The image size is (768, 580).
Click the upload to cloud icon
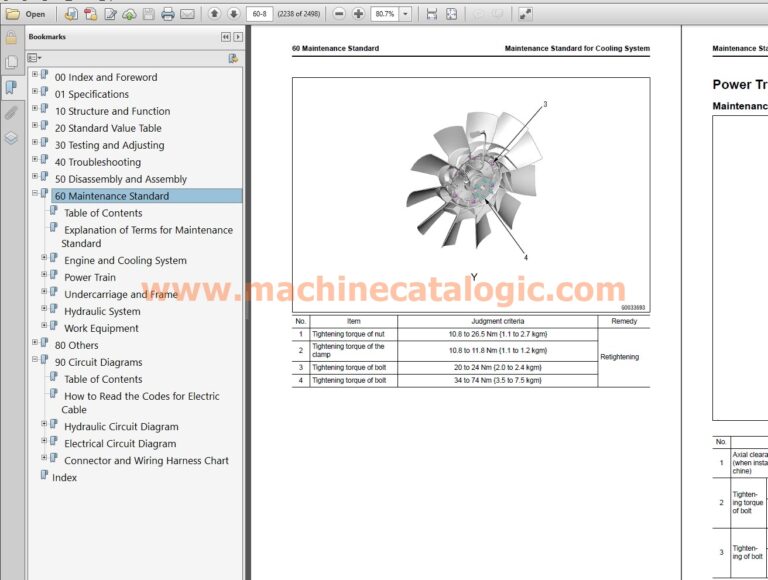pos(129,14)
